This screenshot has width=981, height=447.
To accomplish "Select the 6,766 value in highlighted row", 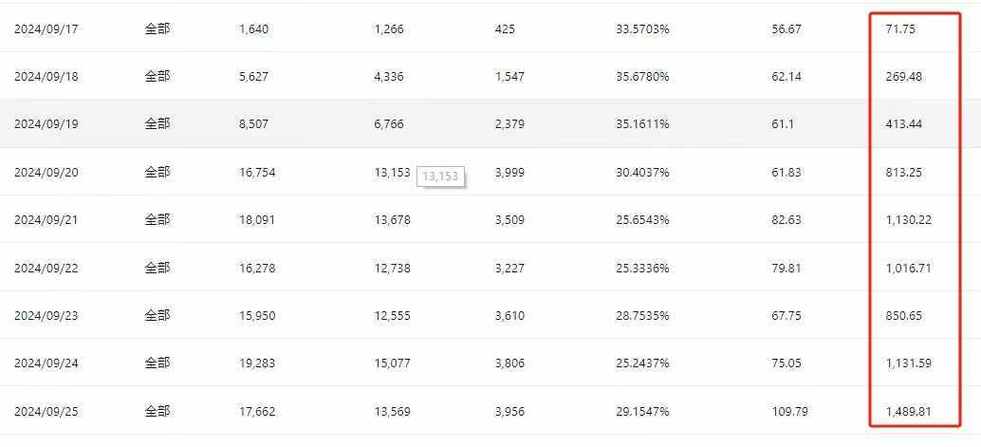I will [x=389, y=125].
